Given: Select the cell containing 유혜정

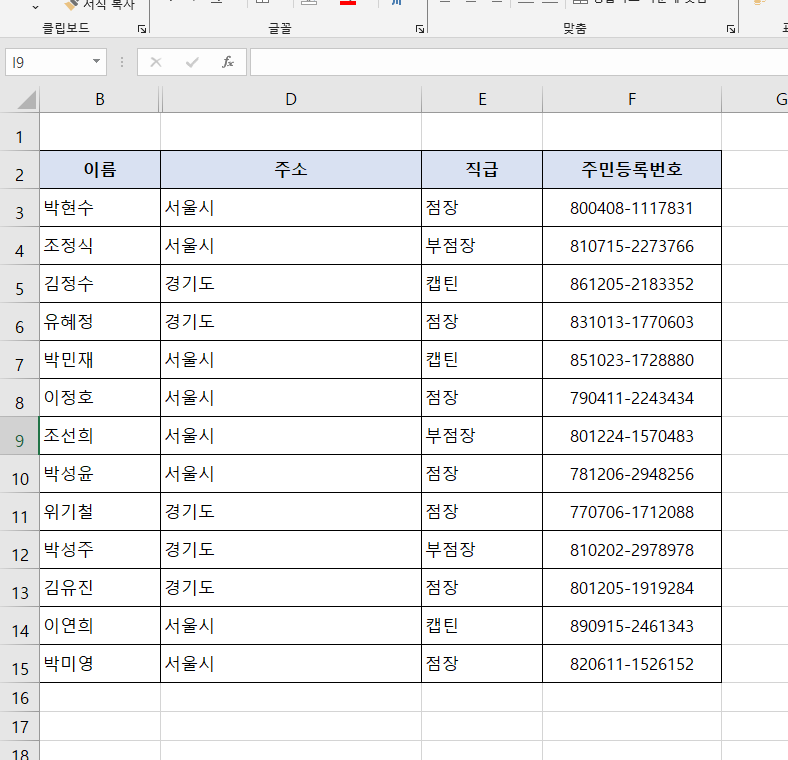Looking at the screenshot, I should [x=100, y=322].
